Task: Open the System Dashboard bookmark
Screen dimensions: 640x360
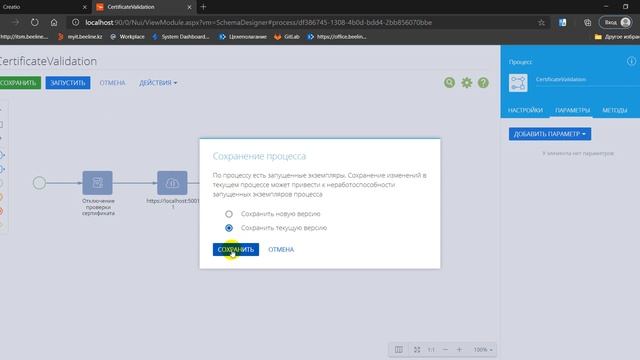Action: pyautogui.click(x=181, y=37)
